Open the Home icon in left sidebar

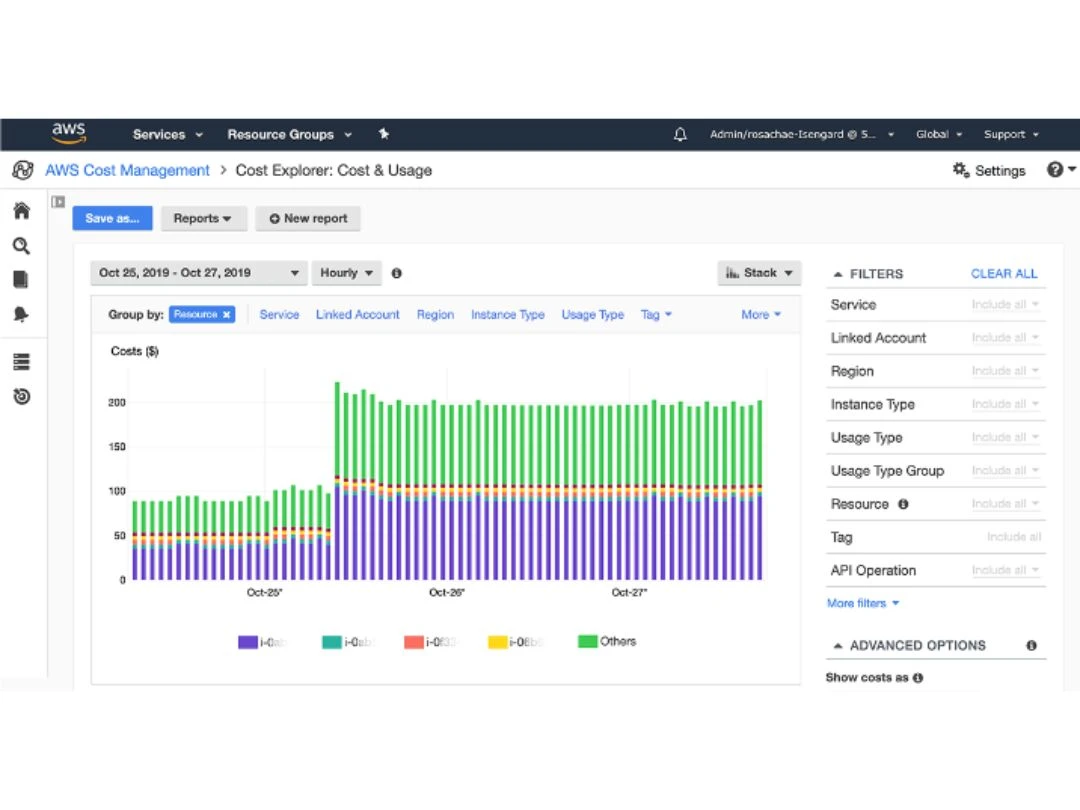(21, 211)
